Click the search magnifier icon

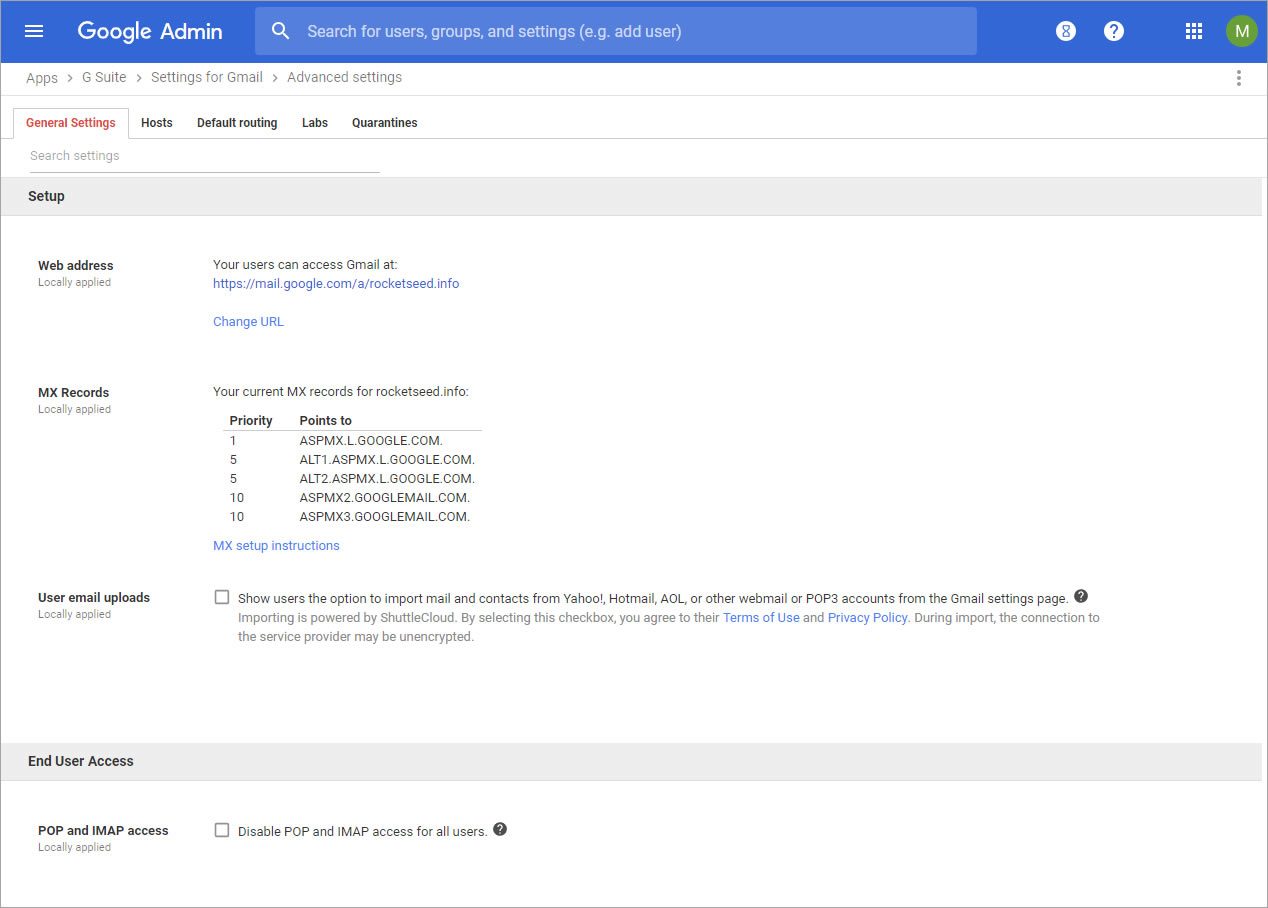click(281, 31)
